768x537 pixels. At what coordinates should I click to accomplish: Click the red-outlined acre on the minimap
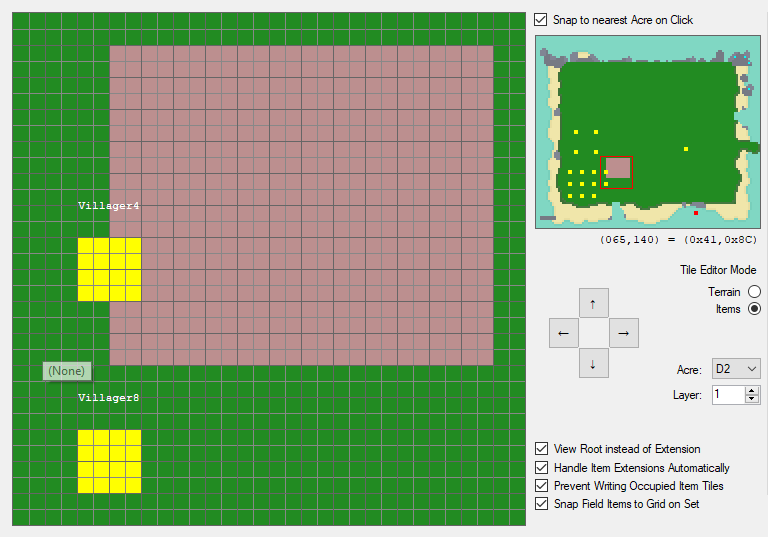[x=616, y=172]
